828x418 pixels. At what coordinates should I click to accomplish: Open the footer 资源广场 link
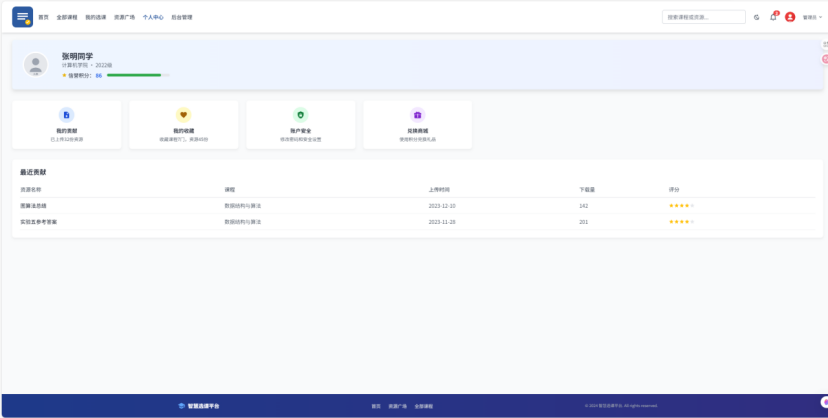coord(398,406)
